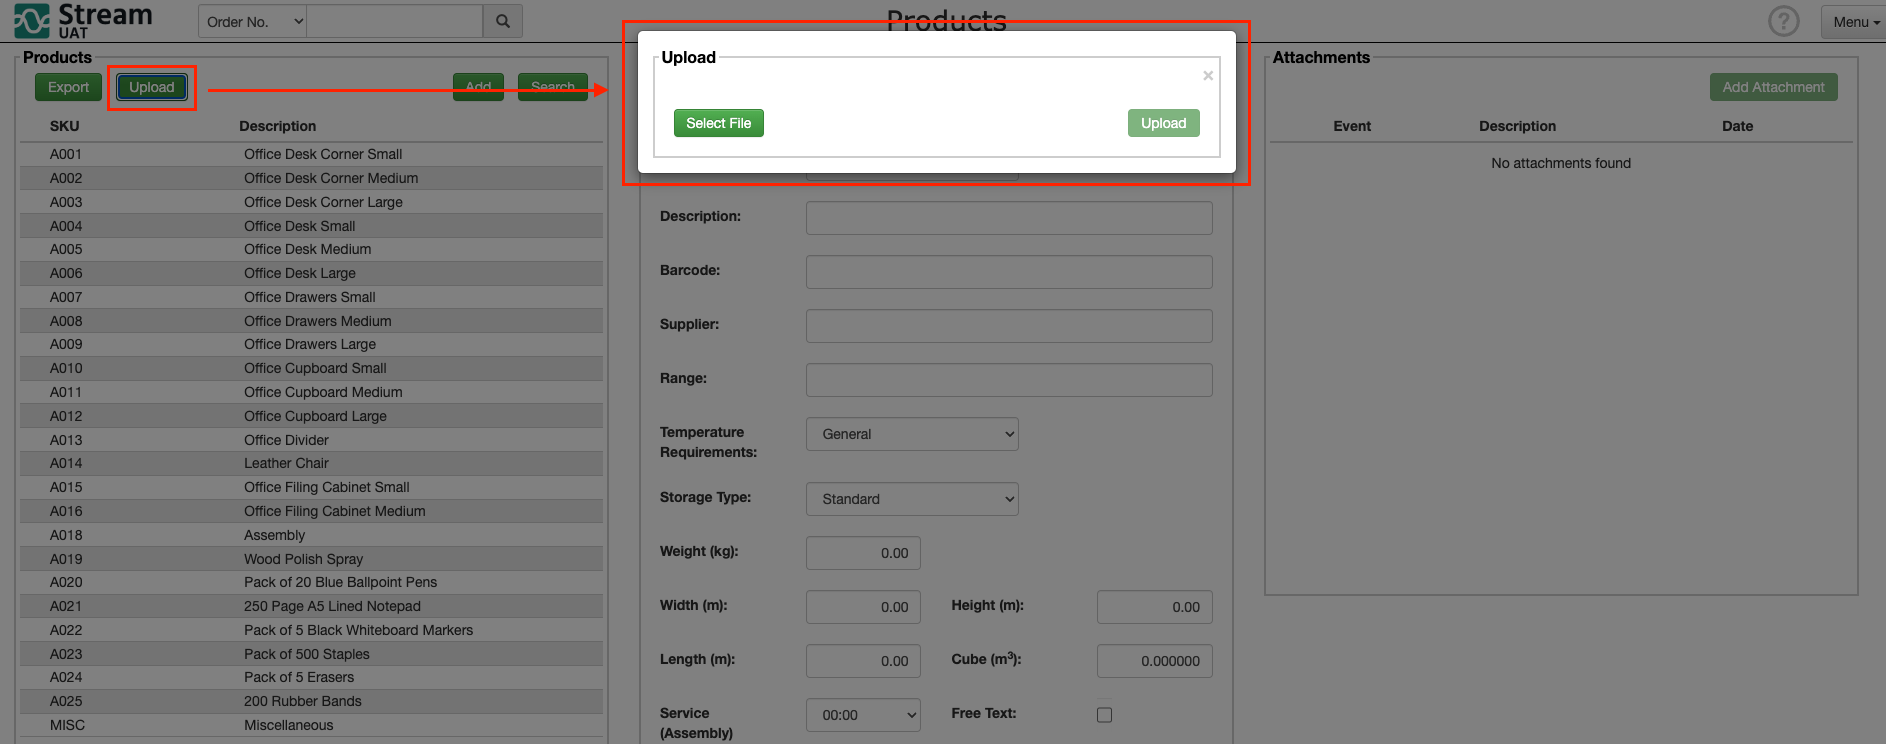Viewport: 1886px width, 744px height.
Task: Click the Range input field
Action: tap(1009, 380)
